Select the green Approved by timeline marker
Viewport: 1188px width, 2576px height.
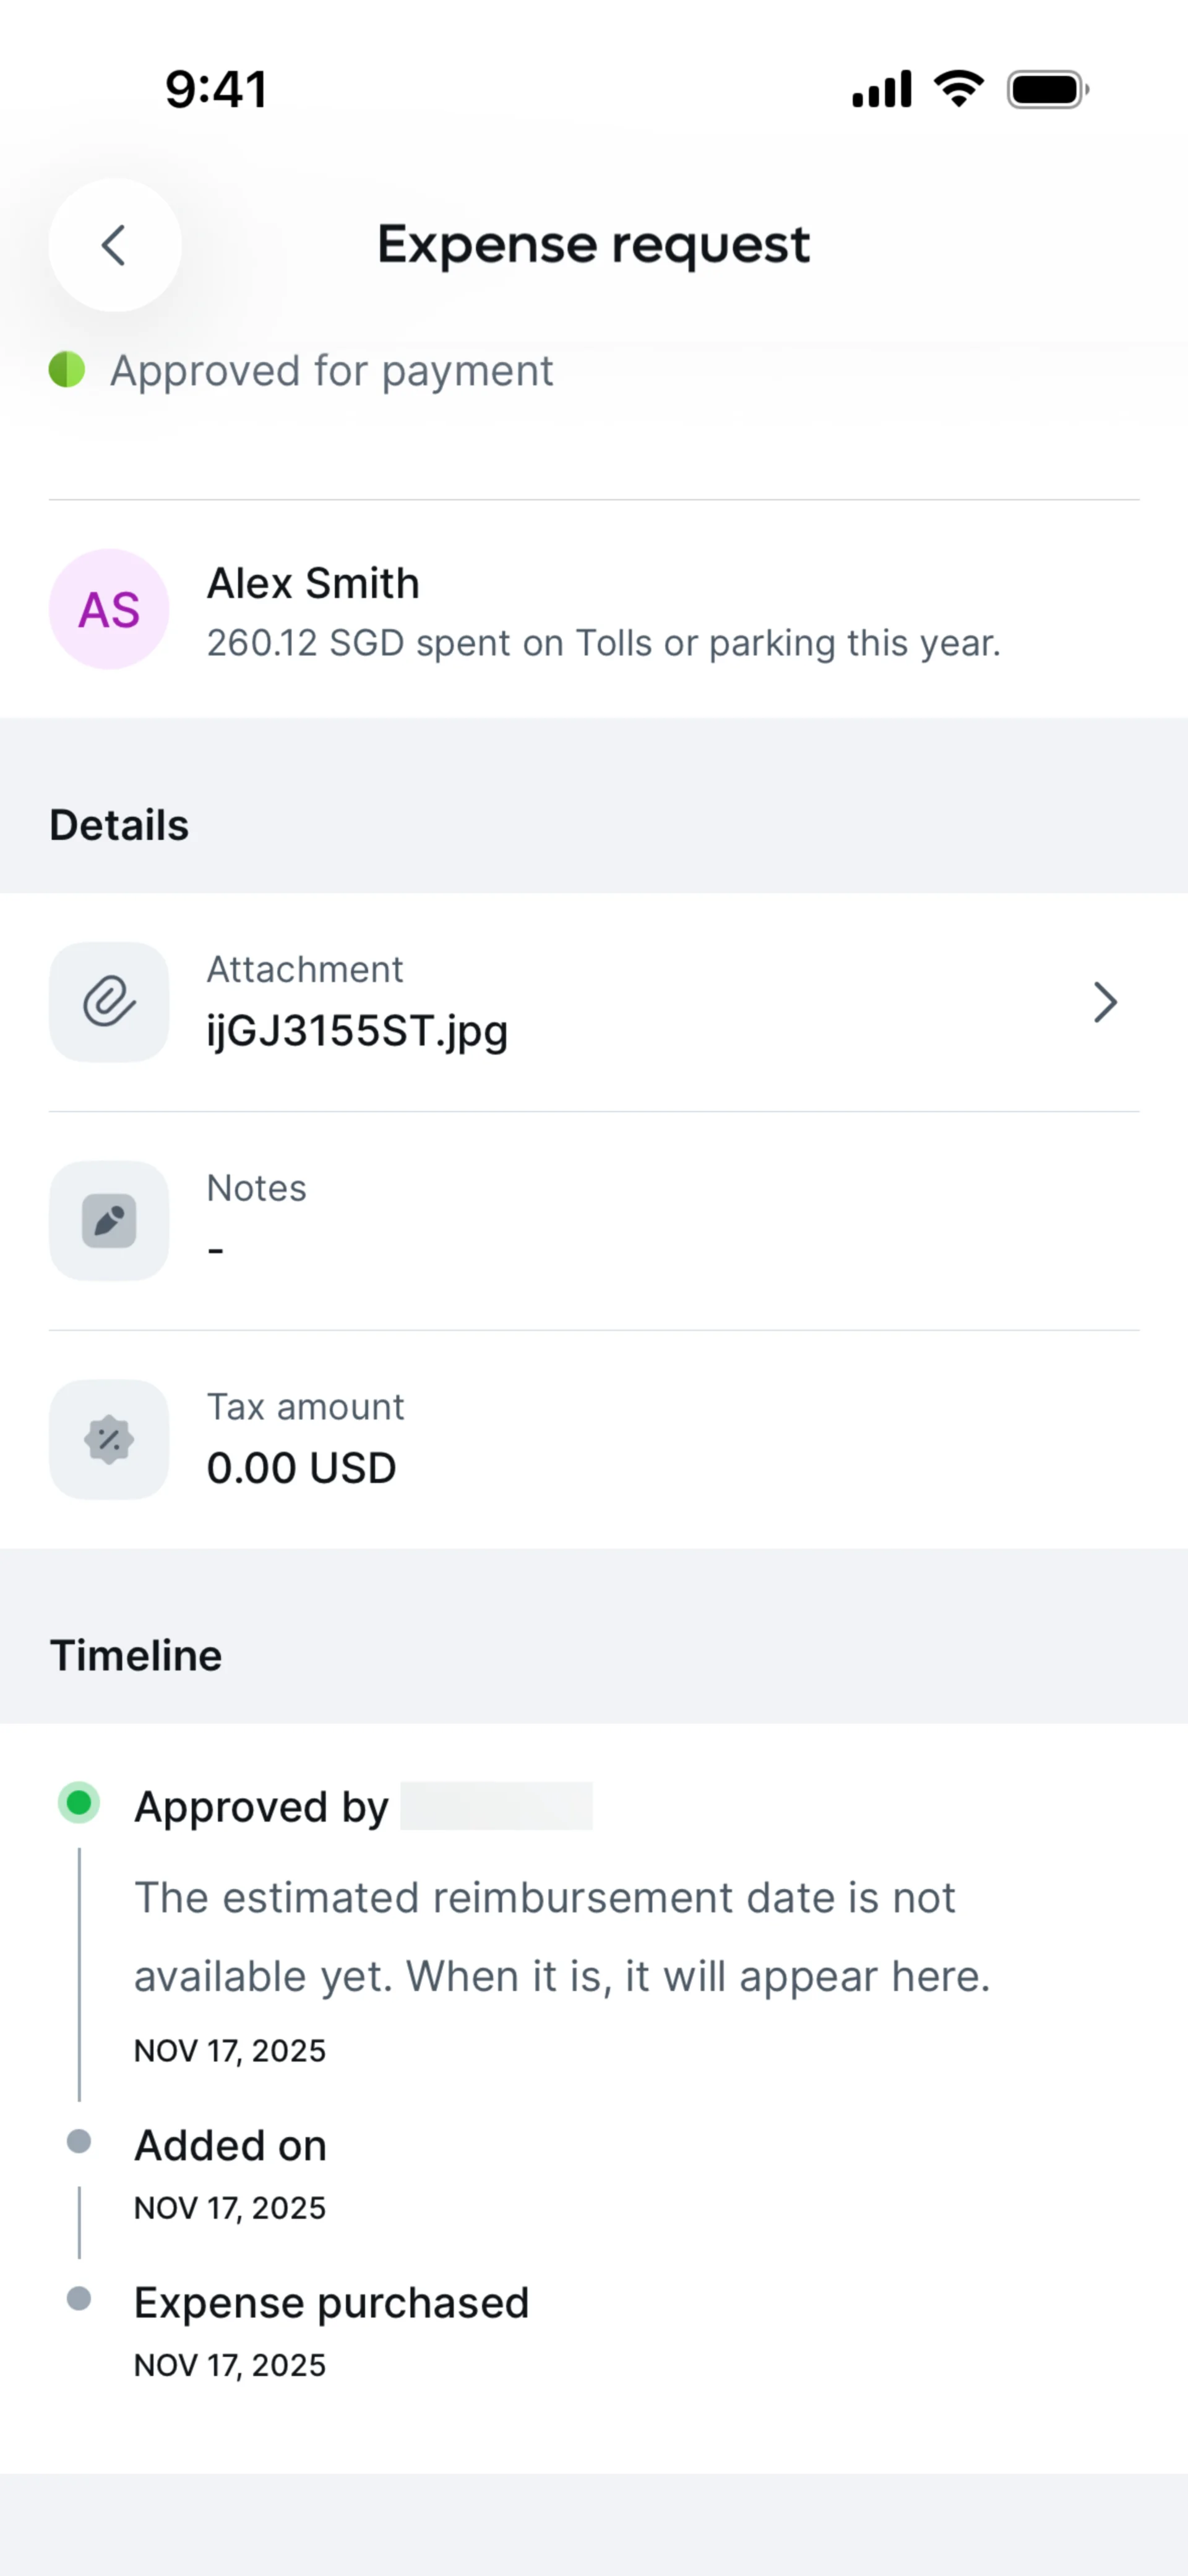(x=79, y=1803)
